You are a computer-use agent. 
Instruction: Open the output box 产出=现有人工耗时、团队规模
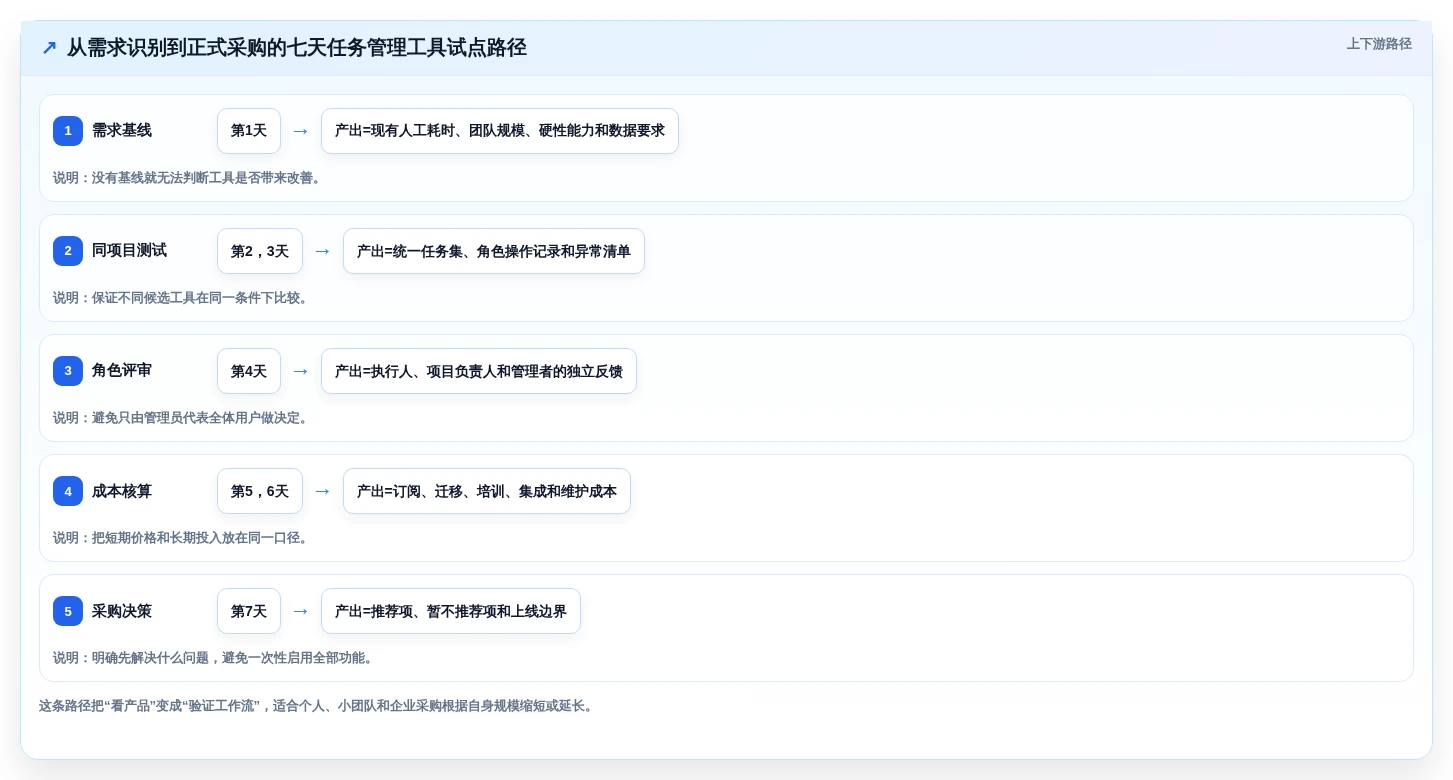pos(500,131)
